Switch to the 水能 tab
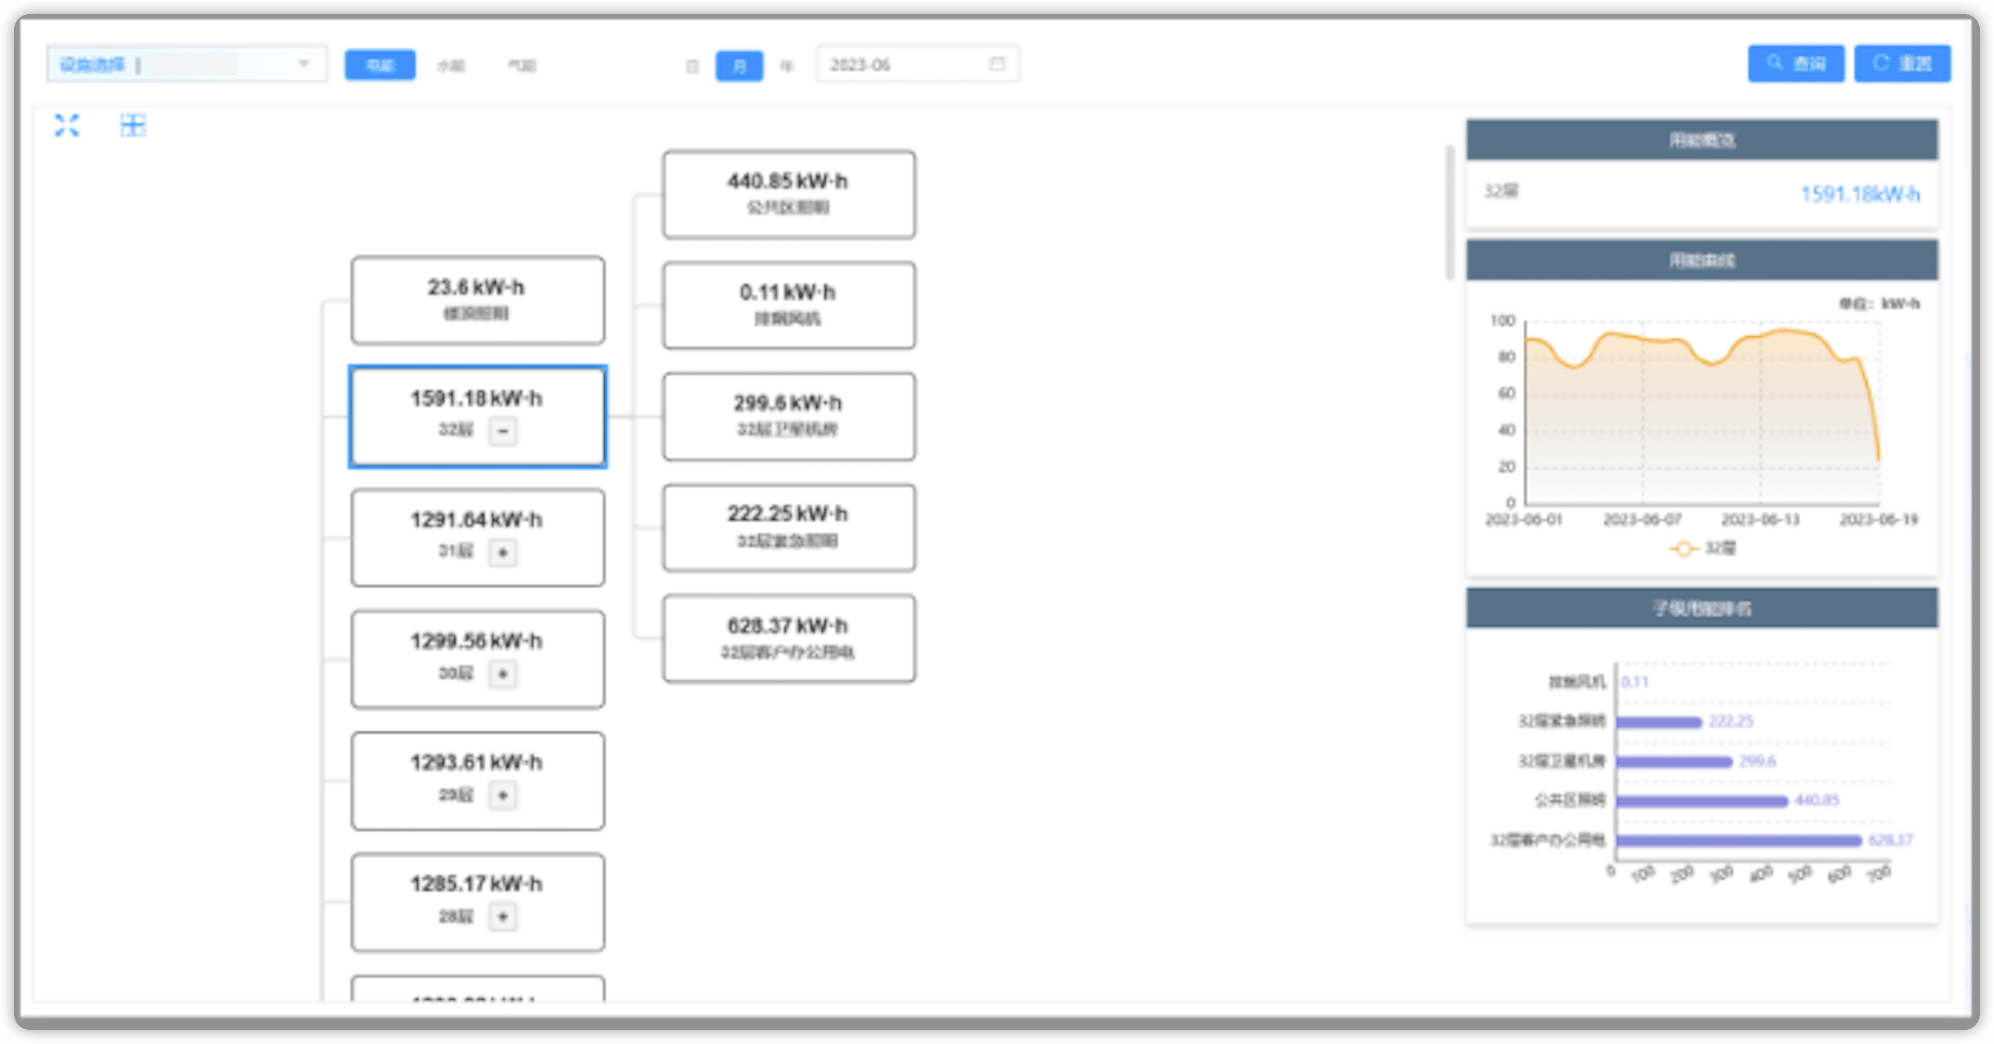The width and height of the screenshot is (1994, 1044). [451, 66]
